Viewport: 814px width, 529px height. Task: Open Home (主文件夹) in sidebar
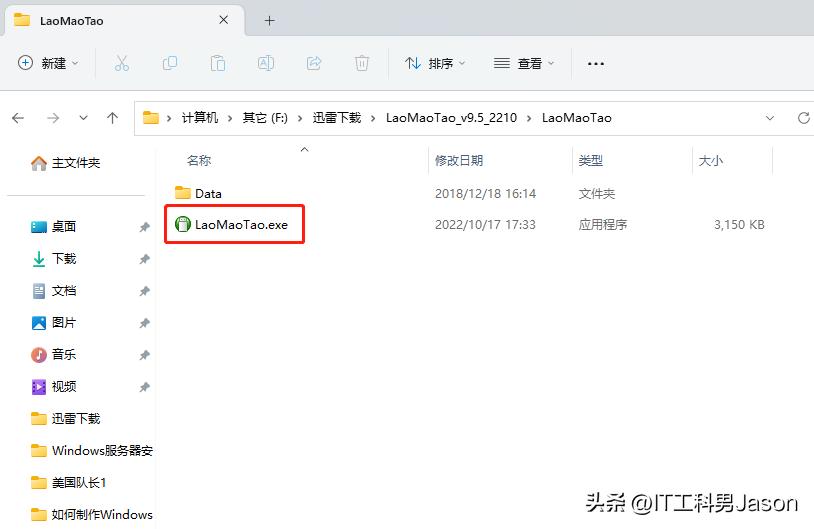point(65,163)
